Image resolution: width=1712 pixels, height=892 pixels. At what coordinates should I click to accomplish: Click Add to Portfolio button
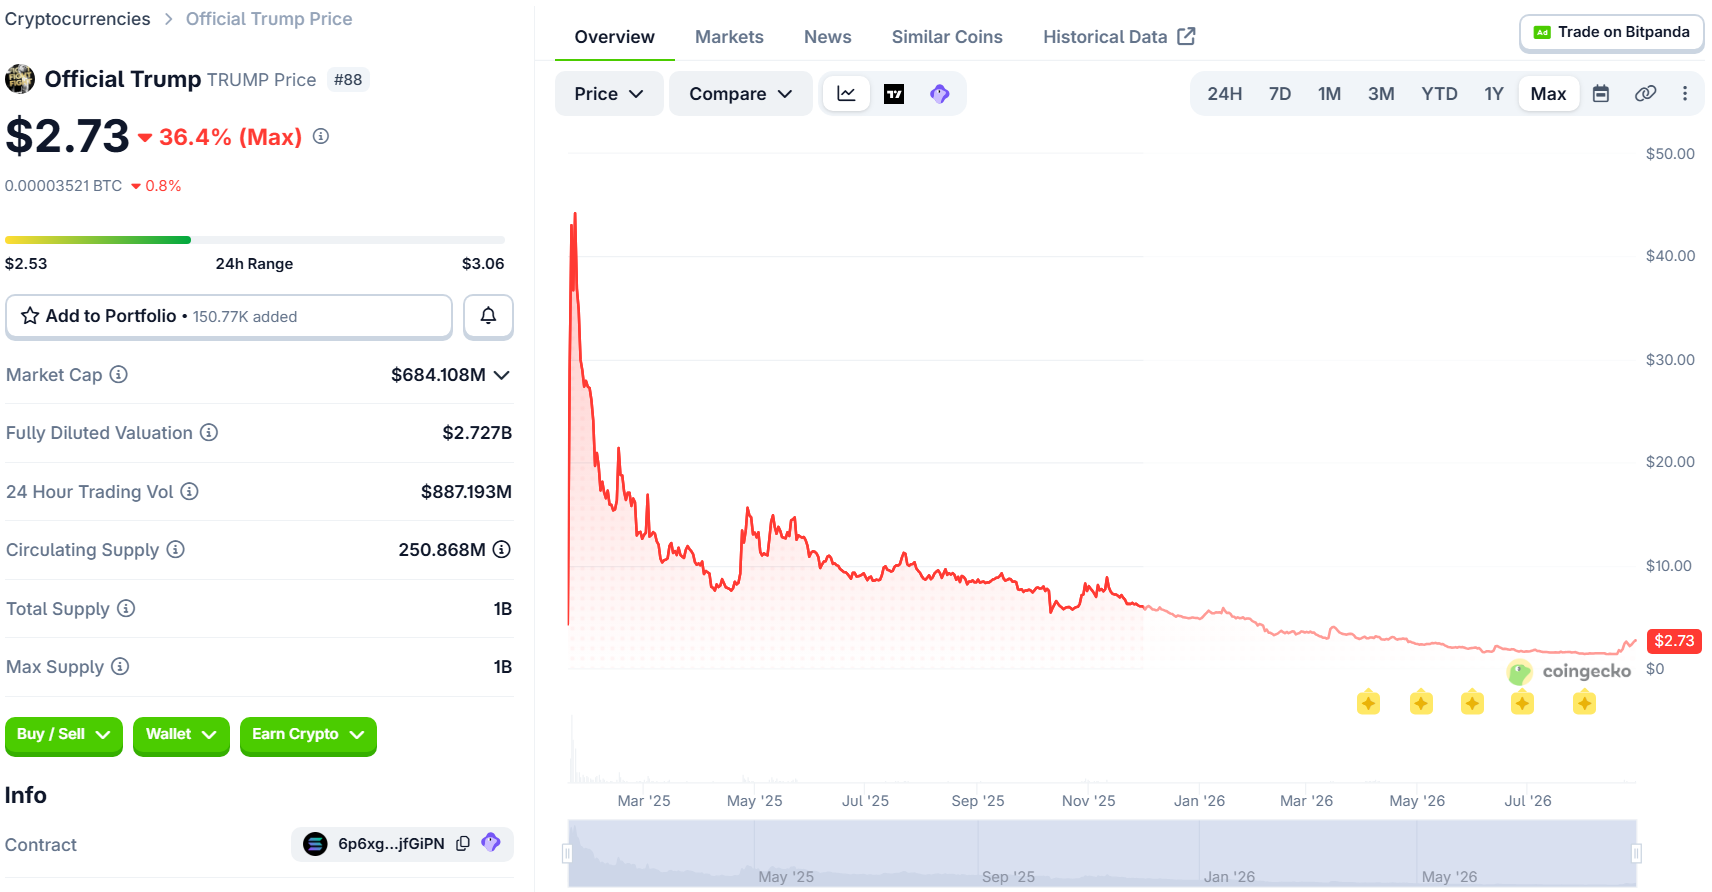click(229, 316)
